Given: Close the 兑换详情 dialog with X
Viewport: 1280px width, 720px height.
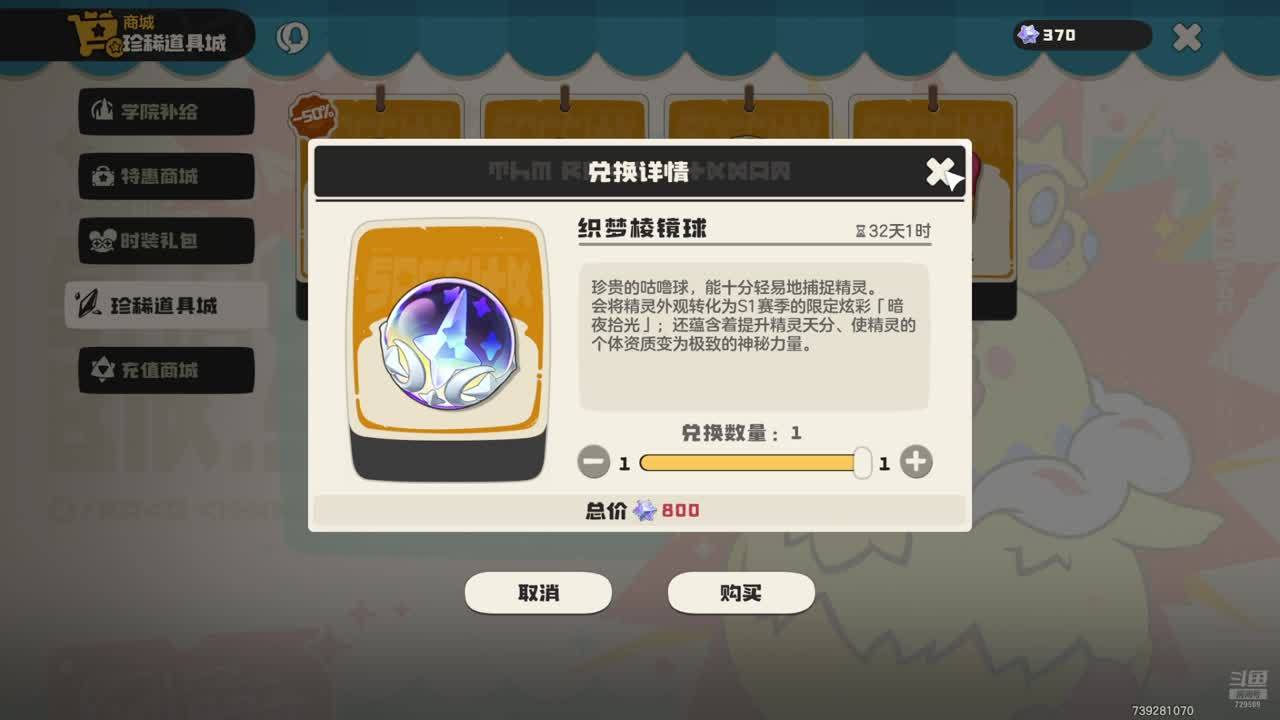Looking at the screenshot, I should point(940,172).
